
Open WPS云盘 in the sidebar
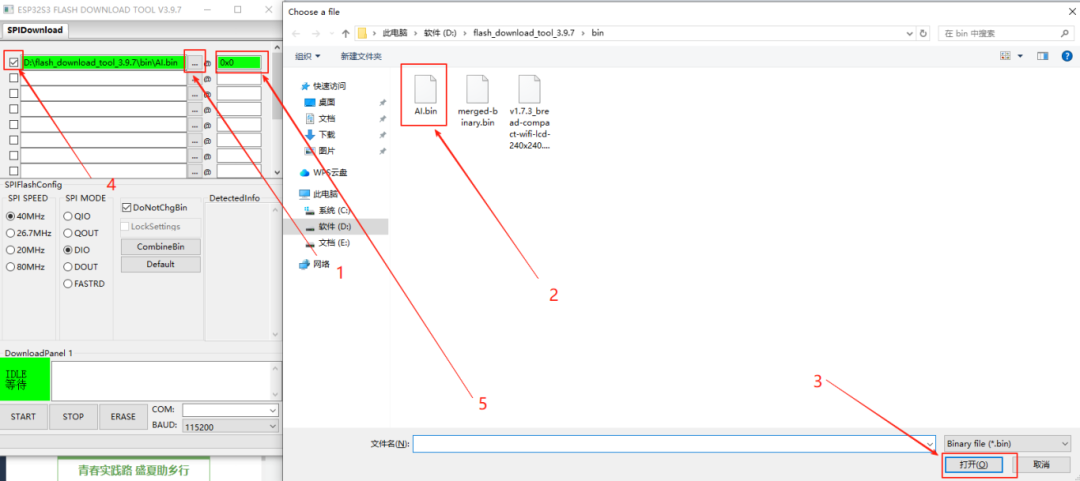point(322,172)
